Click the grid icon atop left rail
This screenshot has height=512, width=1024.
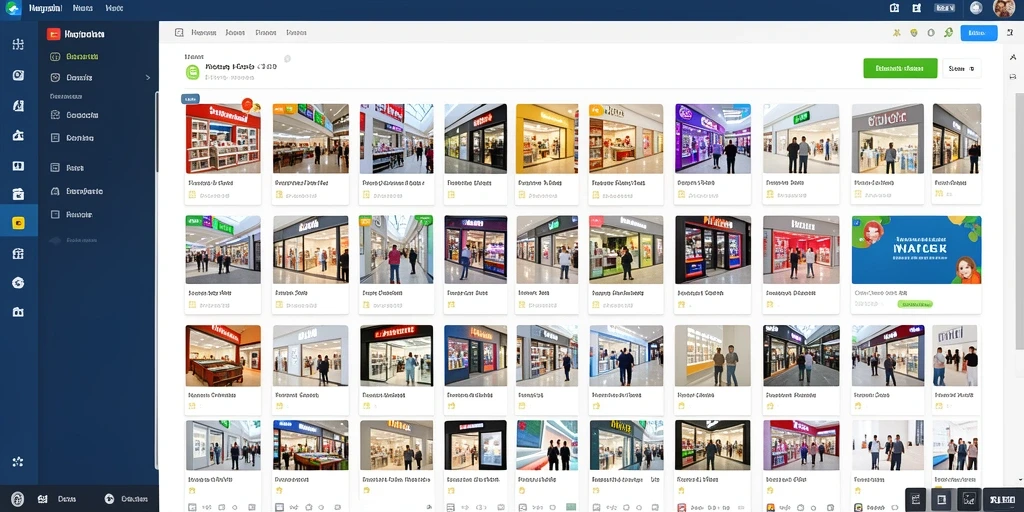[18, 44]
